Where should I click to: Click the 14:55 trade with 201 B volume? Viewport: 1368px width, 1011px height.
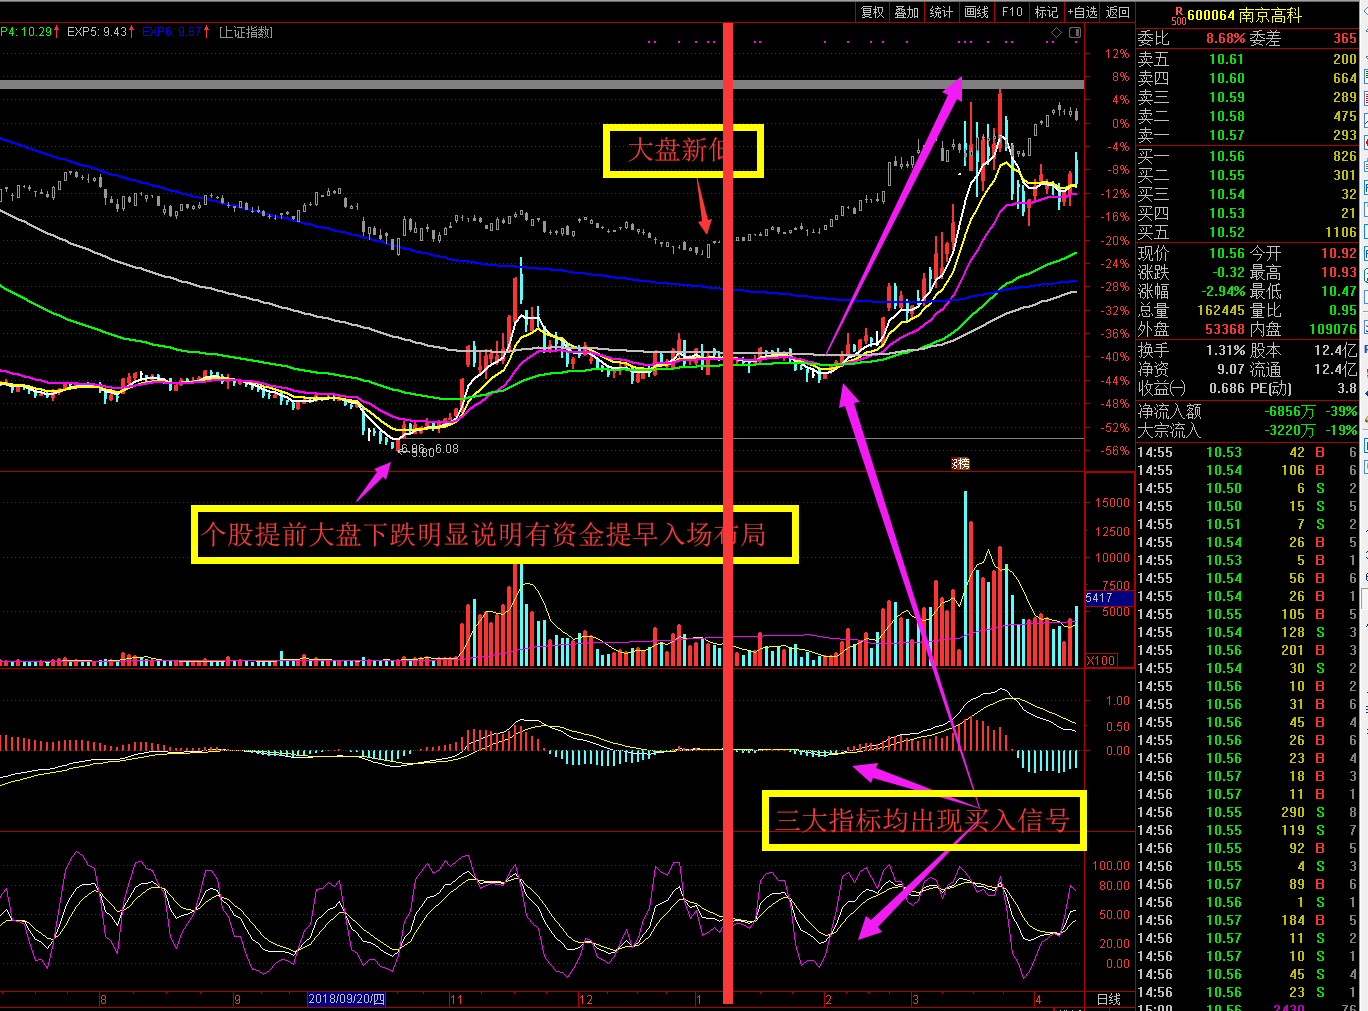1247,650
